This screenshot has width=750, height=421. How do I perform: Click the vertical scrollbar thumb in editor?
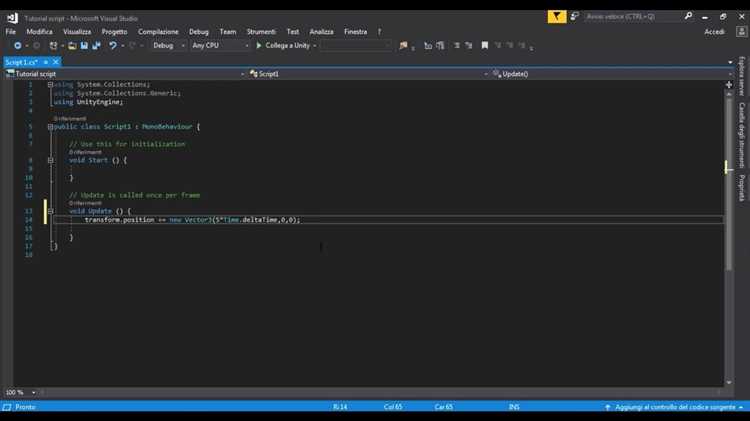(729, 184)
